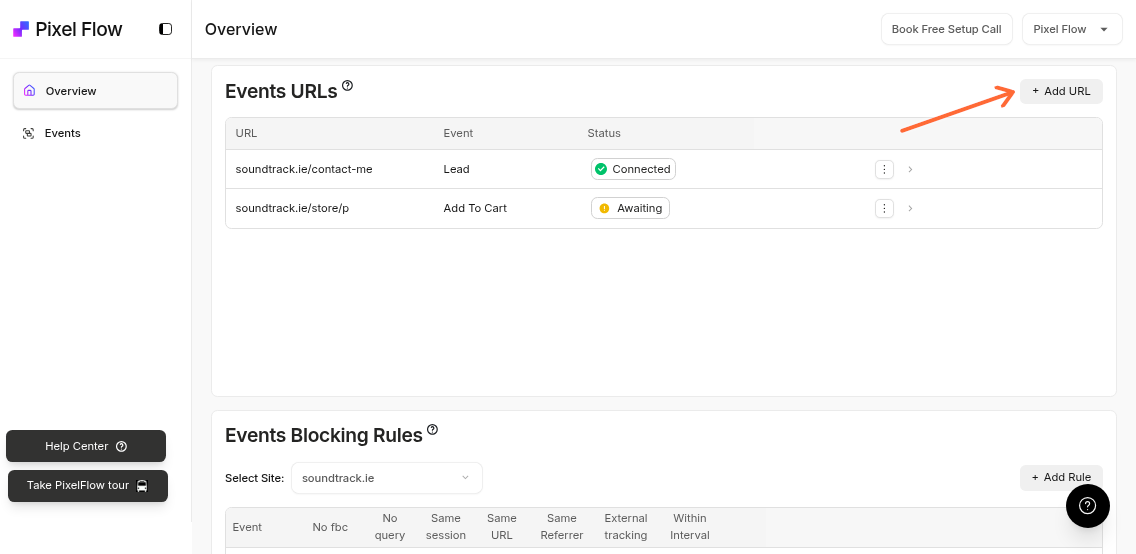
Task: Open the Help Center button
Action: (x=86, y=446)
